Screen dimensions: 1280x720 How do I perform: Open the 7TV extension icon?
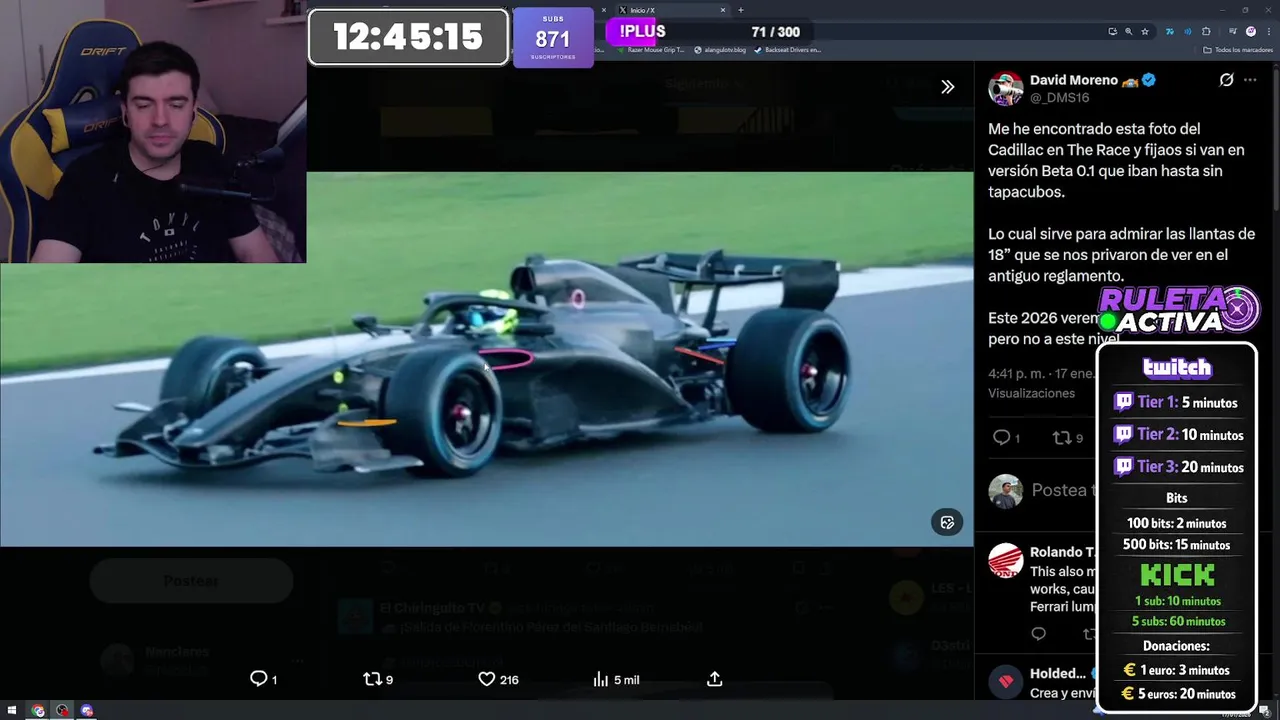[x=1169, y=31]
